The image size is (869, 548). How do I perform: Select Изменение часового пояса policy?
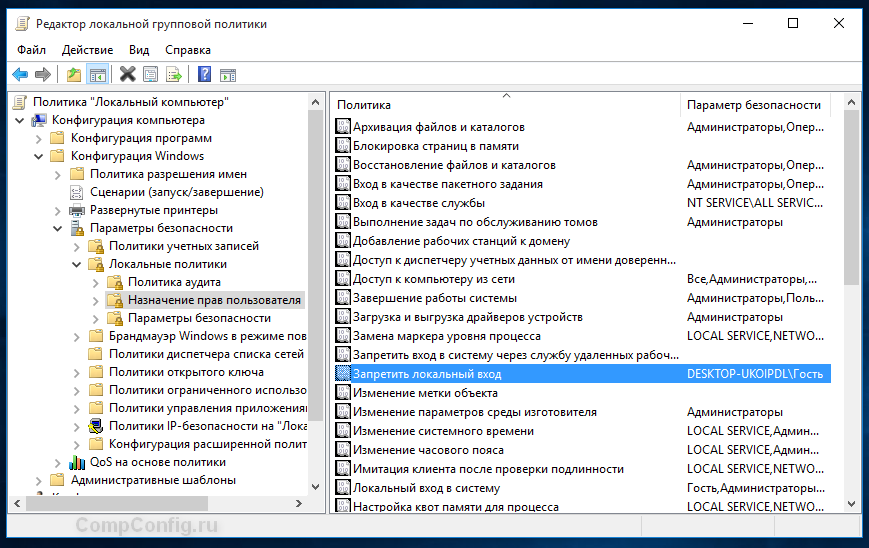428,450
